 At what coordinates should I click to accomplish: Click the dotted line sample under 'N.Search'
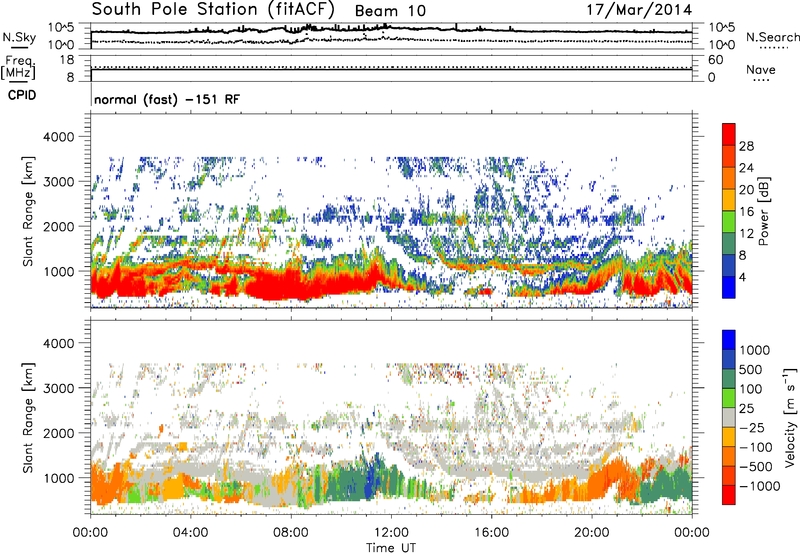point(774,47)
